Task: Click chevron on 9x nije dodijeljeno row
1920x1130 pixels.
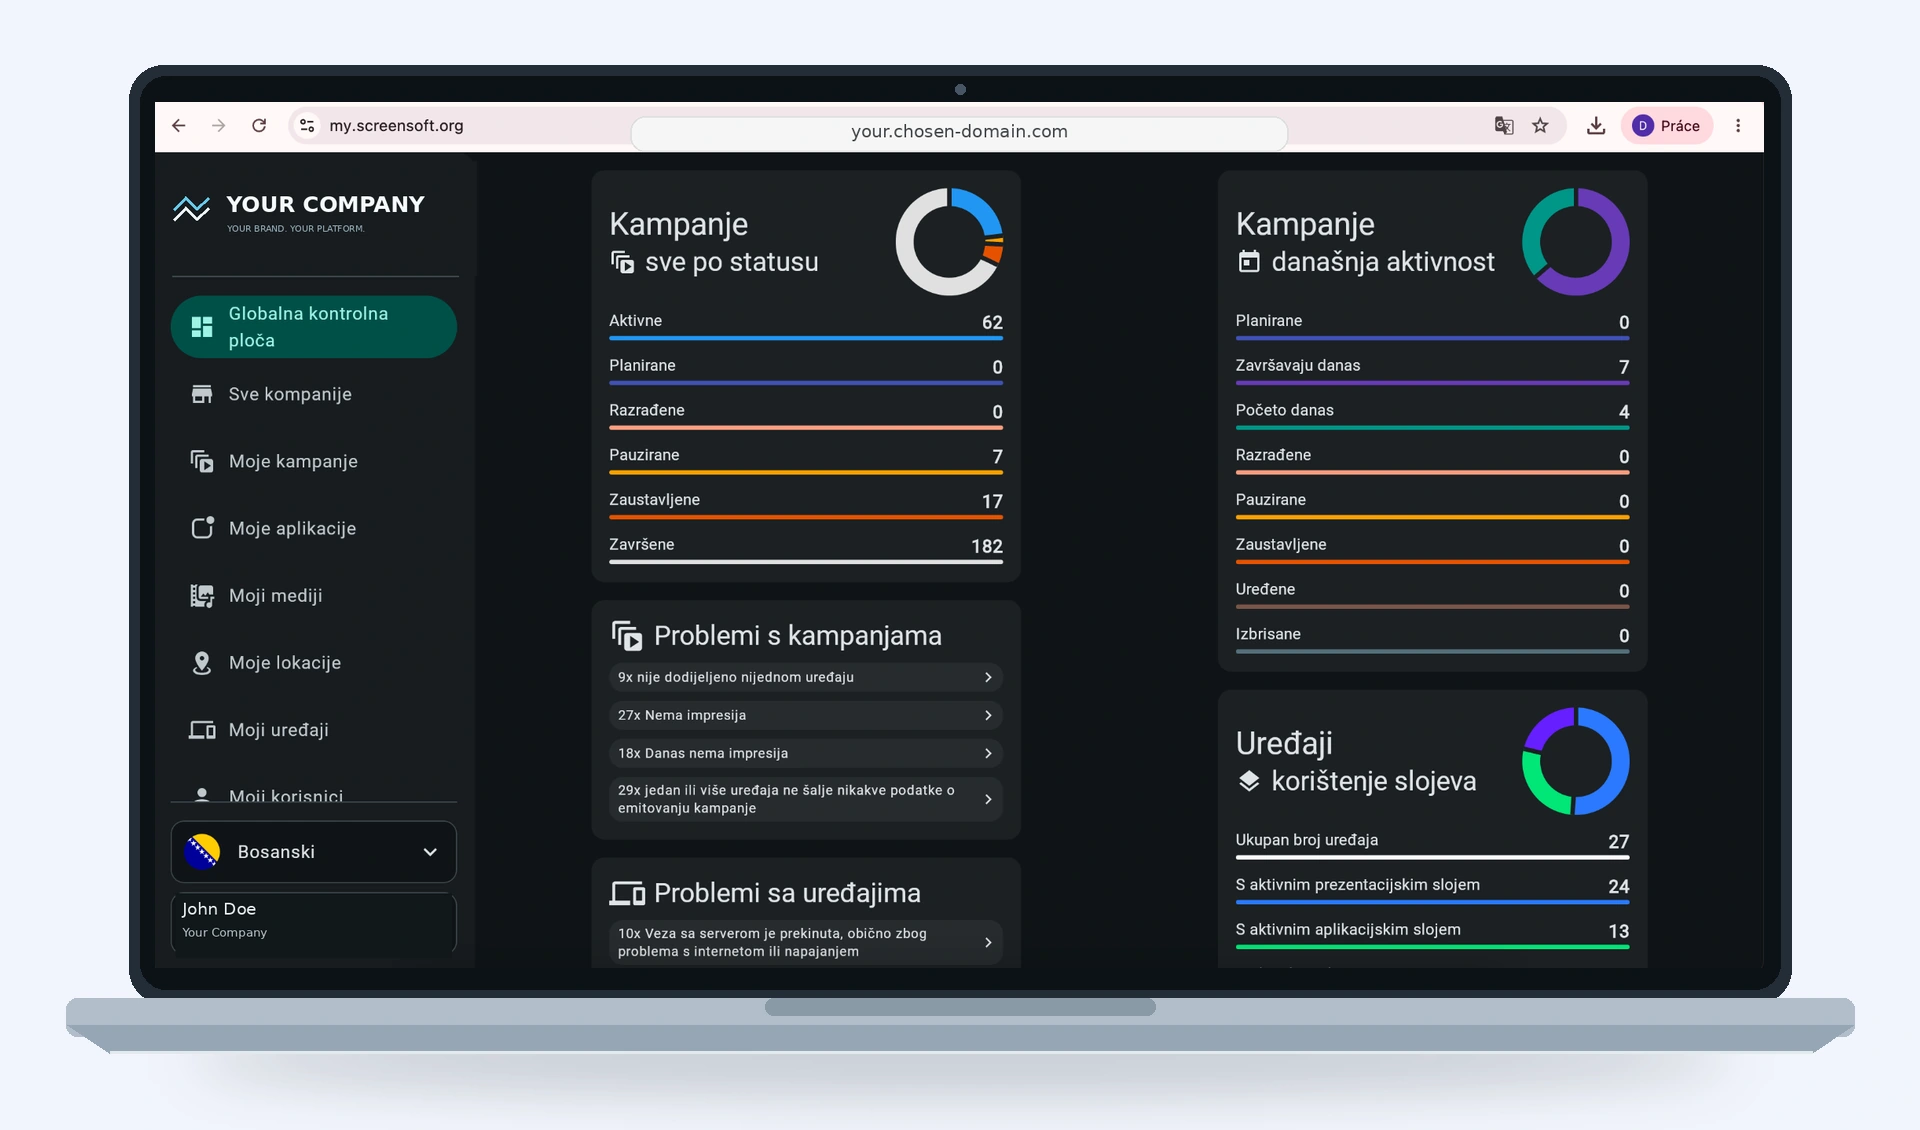Action: click(x=988, y=677)
